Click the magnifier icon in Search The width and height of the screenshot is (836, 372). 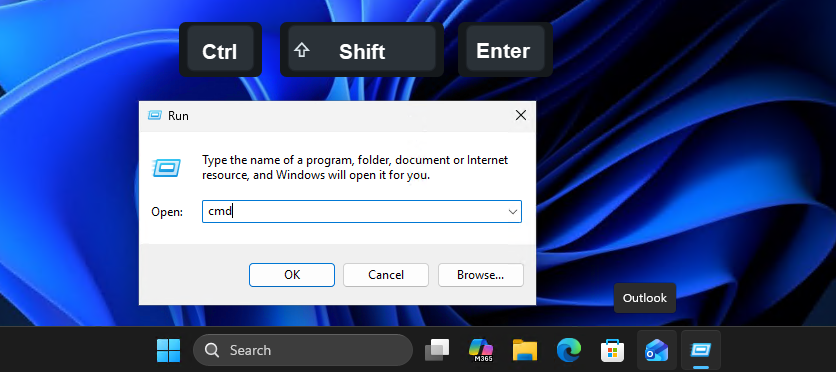point(212,350)
